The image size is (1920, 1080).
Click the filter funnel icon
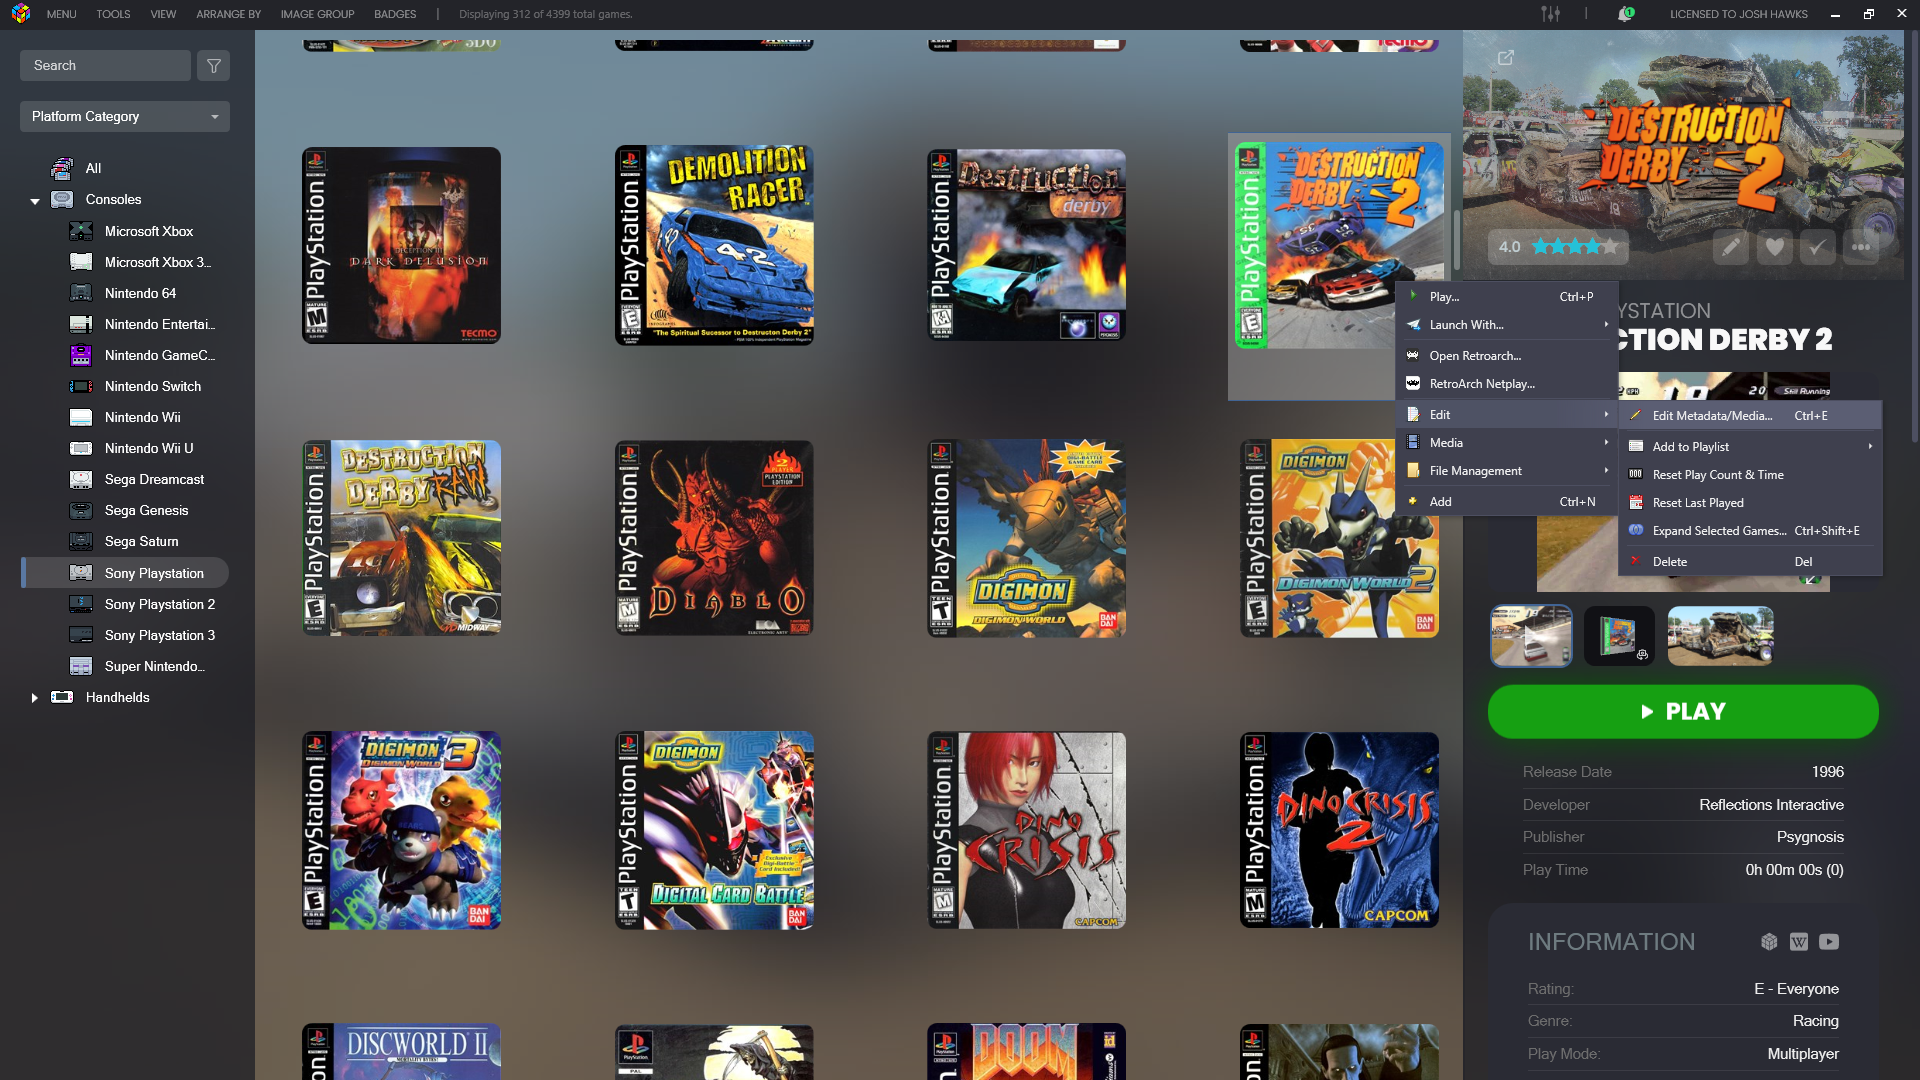pyautogui.click(x=213, y=66)
